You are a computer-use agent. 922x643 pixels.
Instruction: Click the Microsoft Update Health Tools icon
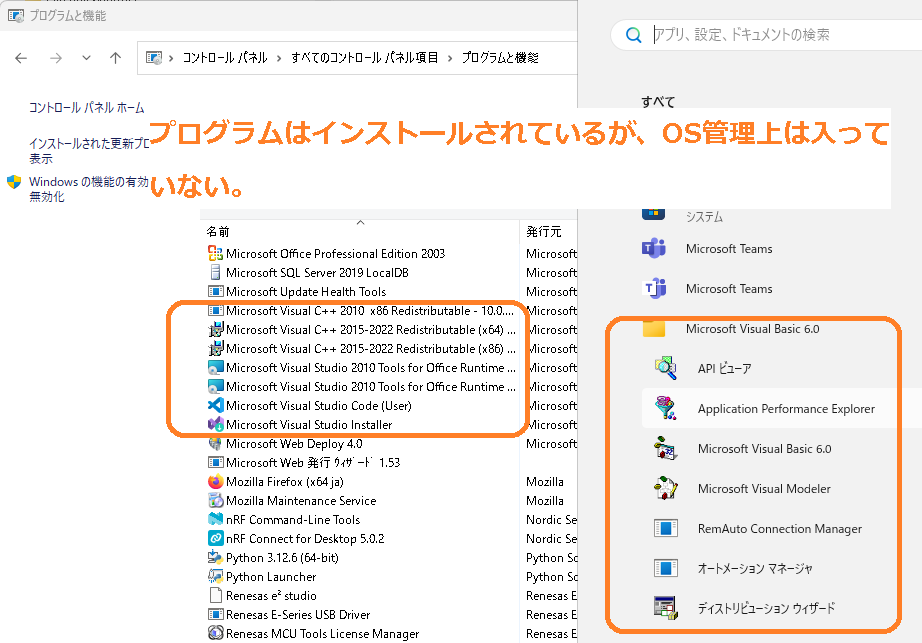215,292
